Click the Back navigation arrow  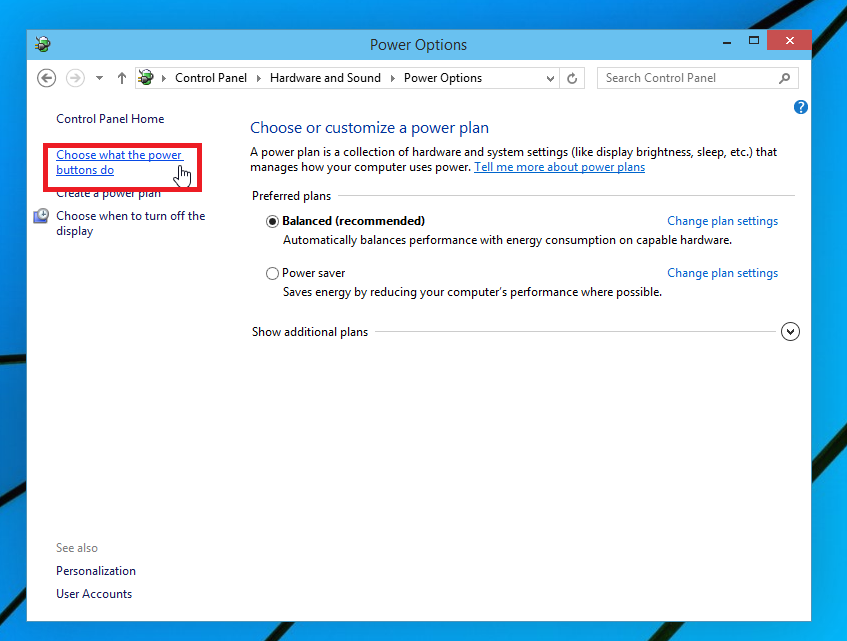tap(46, 78)
